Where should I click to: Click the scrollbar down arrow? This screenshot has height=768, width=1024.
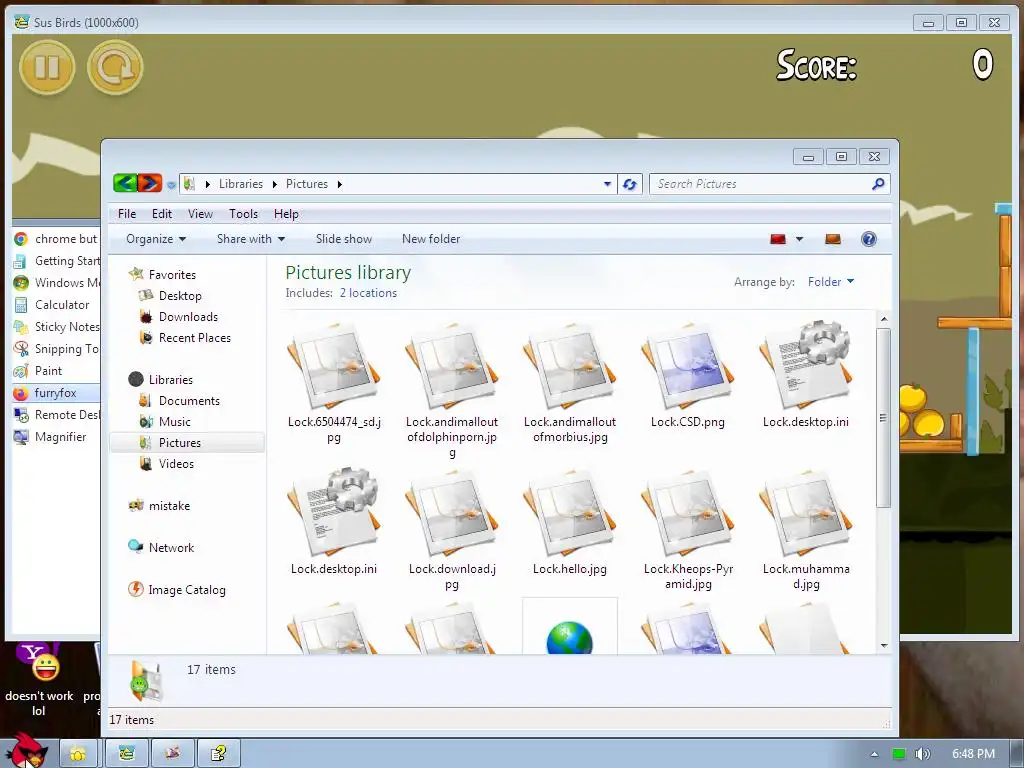point(884,645)
